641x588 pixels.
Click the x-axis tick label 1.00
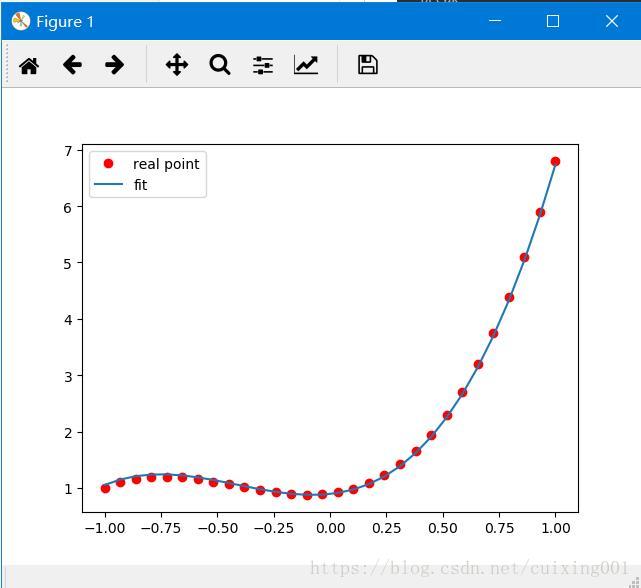(556, 528)
